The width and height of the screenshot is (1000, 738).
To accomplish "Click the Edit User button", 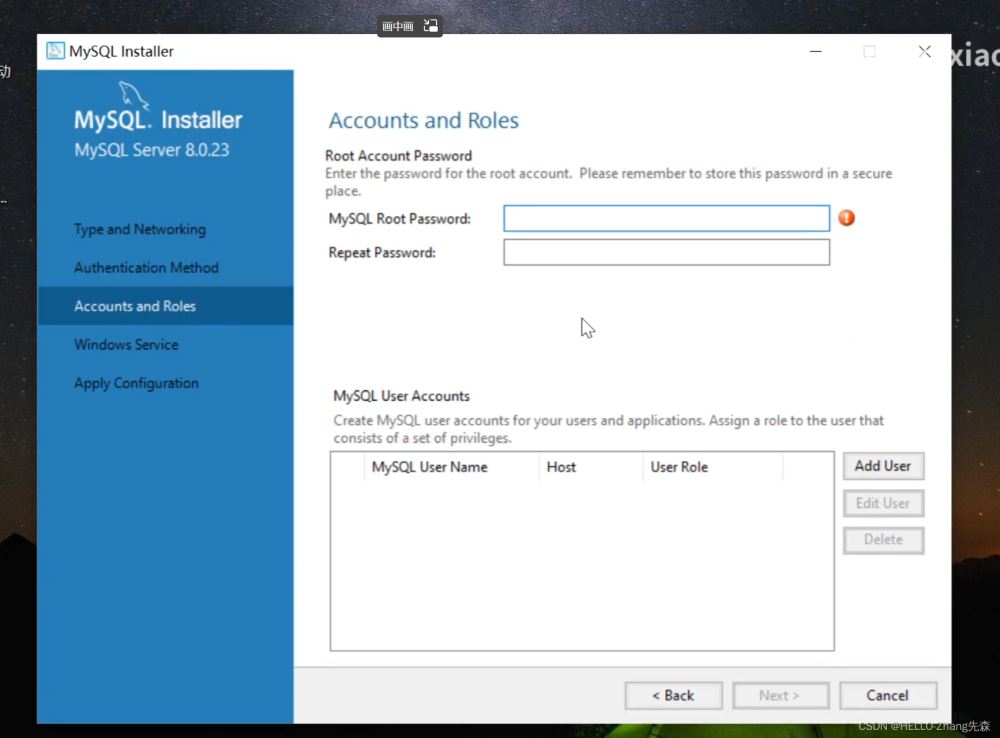I will click(883, 503).
